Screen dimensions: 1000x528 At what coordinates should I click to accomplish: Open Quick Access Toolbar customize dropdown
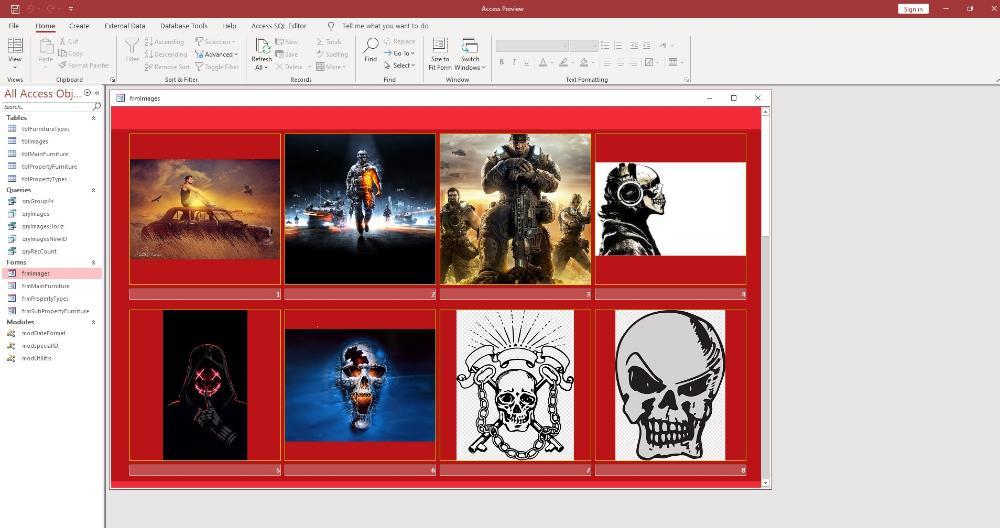coord(71,9)
